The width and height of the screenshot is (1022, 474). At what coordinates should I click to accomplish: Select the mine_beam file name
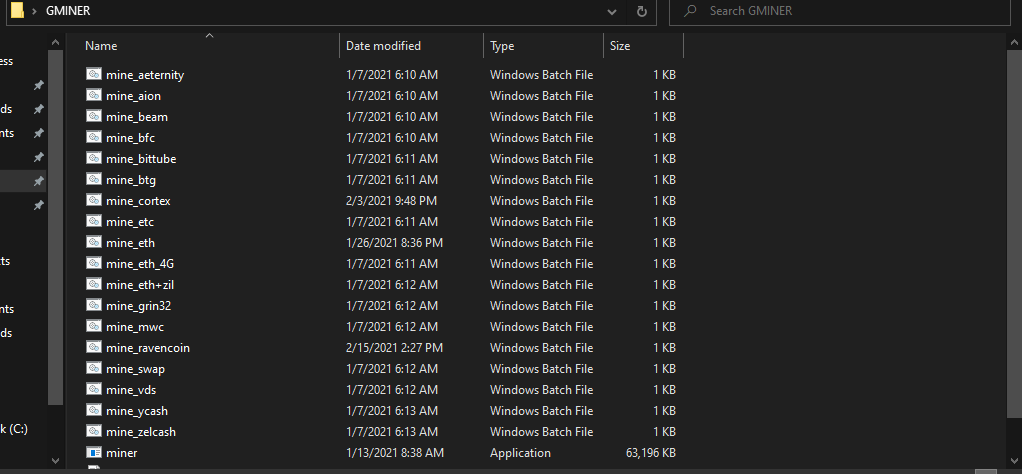(136, 117)
